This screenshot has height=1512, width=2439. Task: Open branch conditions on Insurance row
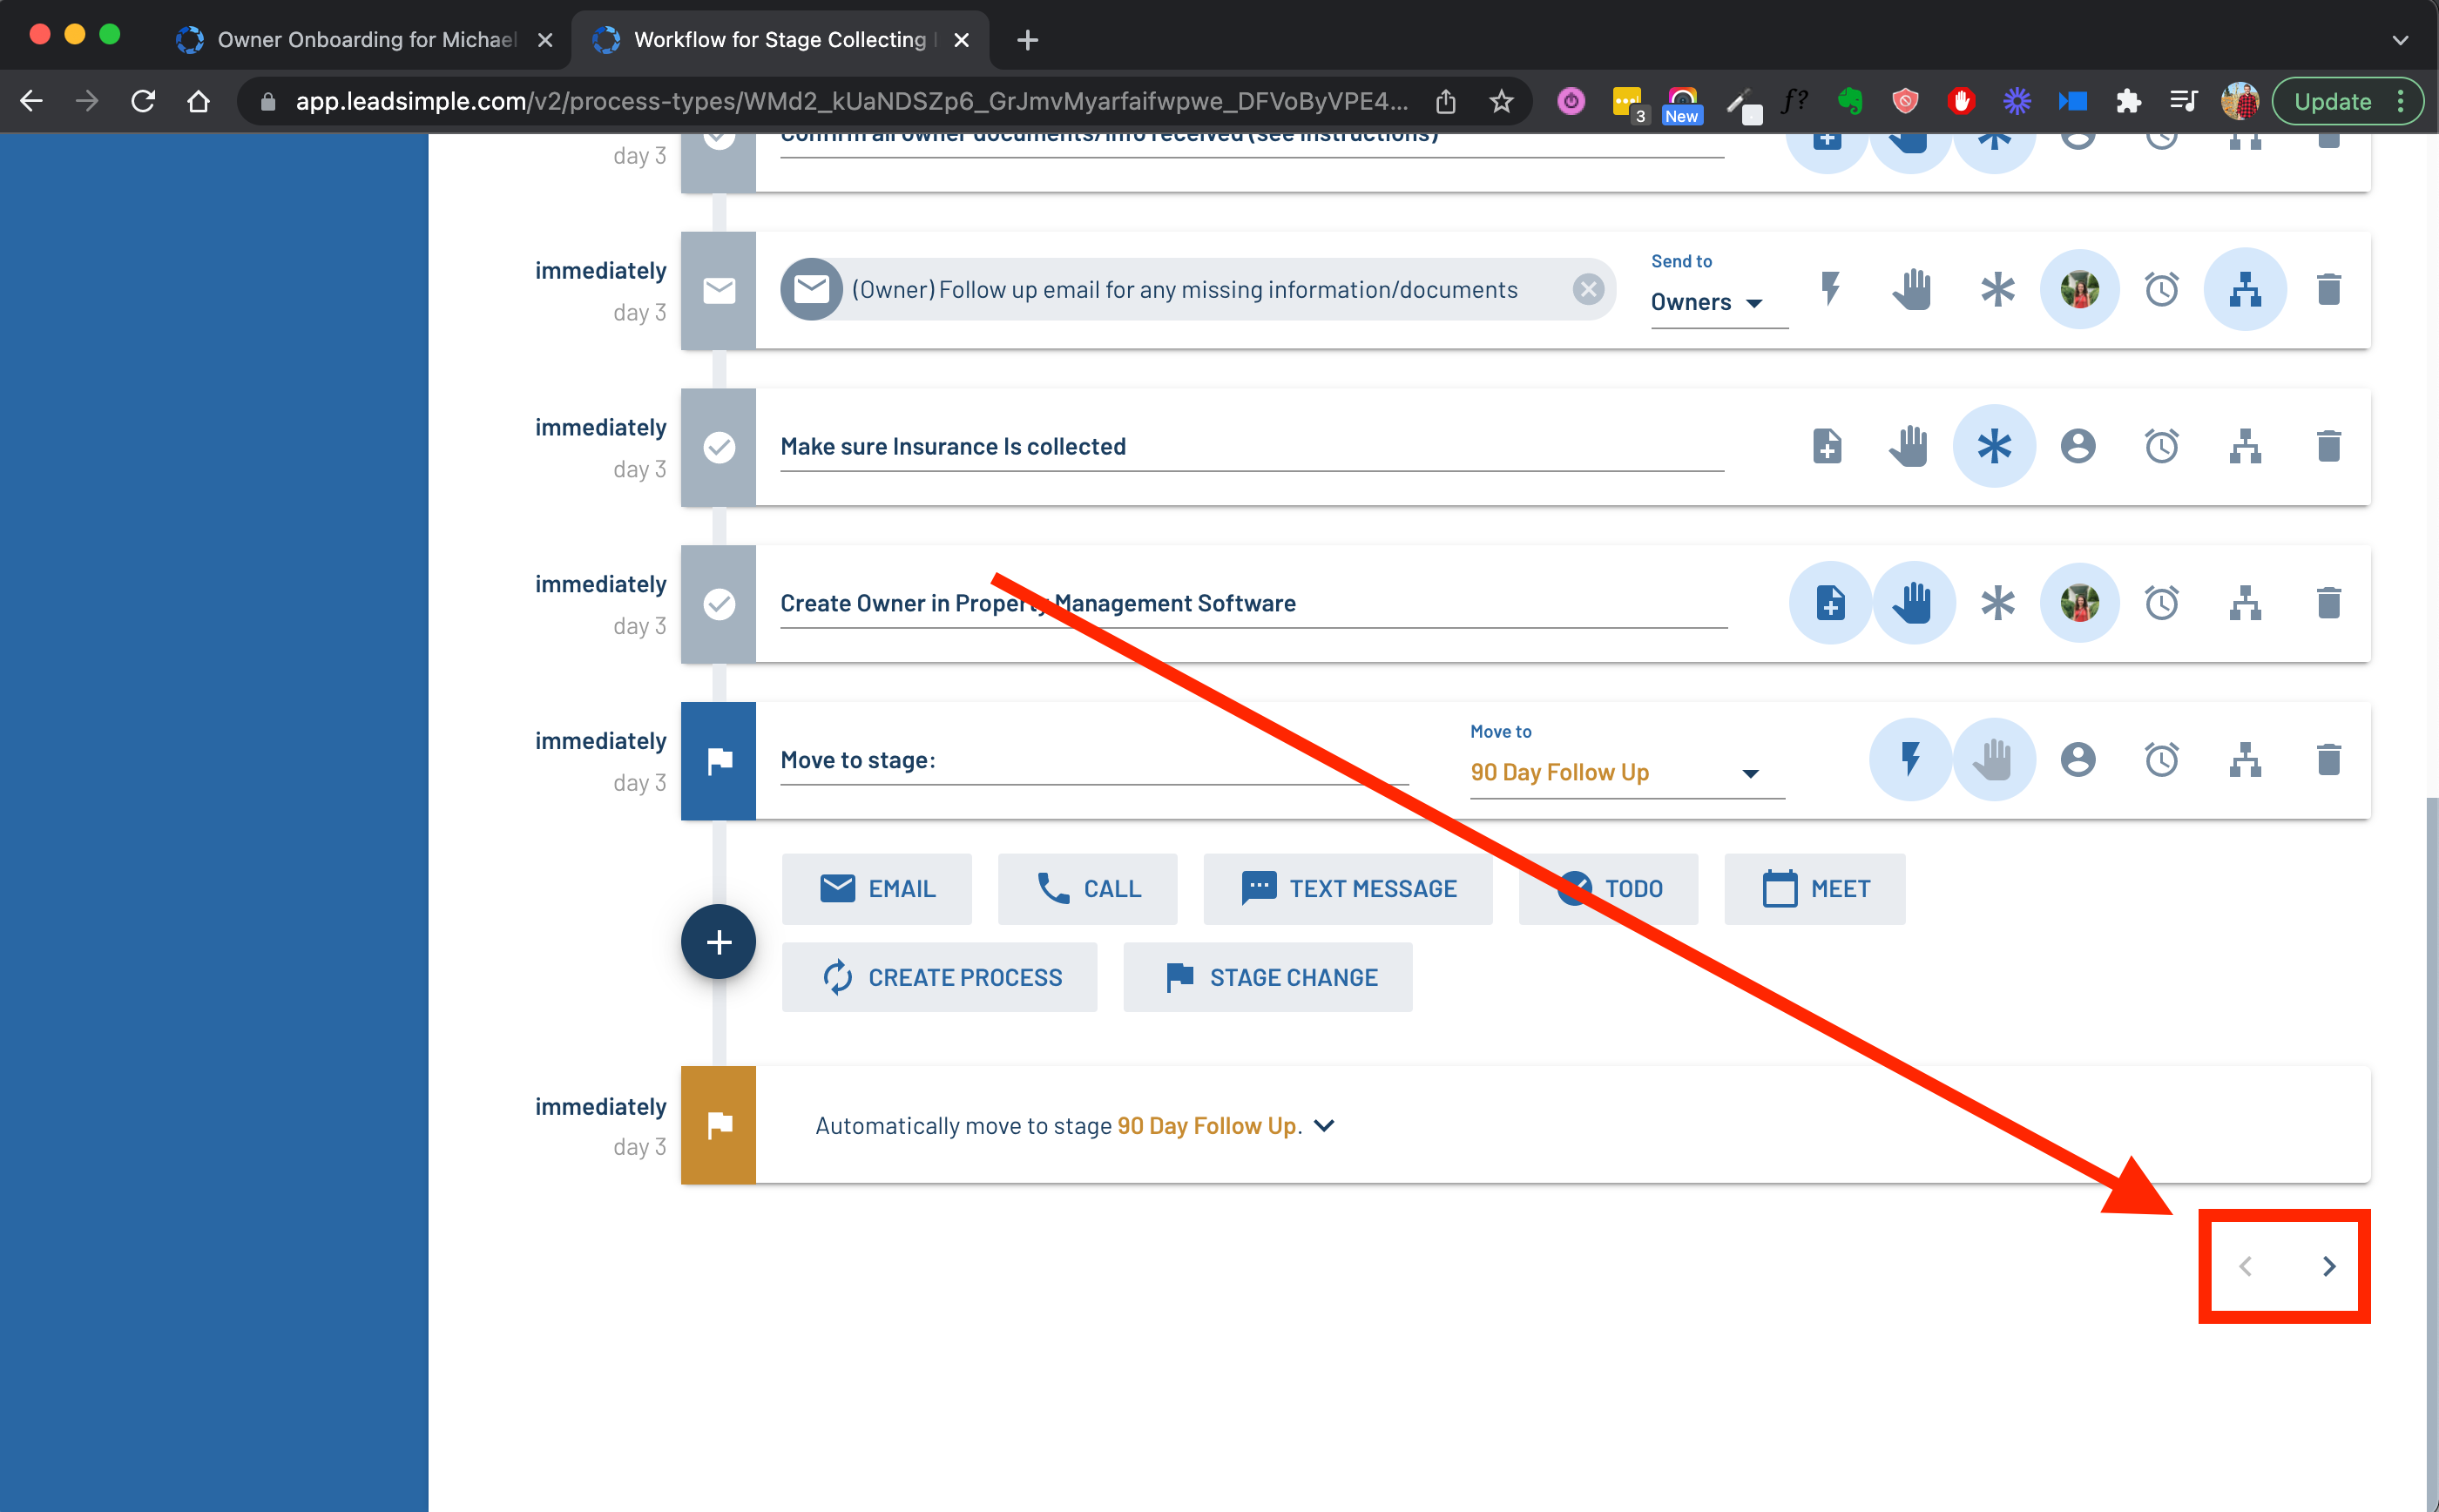pos(2245,446)
